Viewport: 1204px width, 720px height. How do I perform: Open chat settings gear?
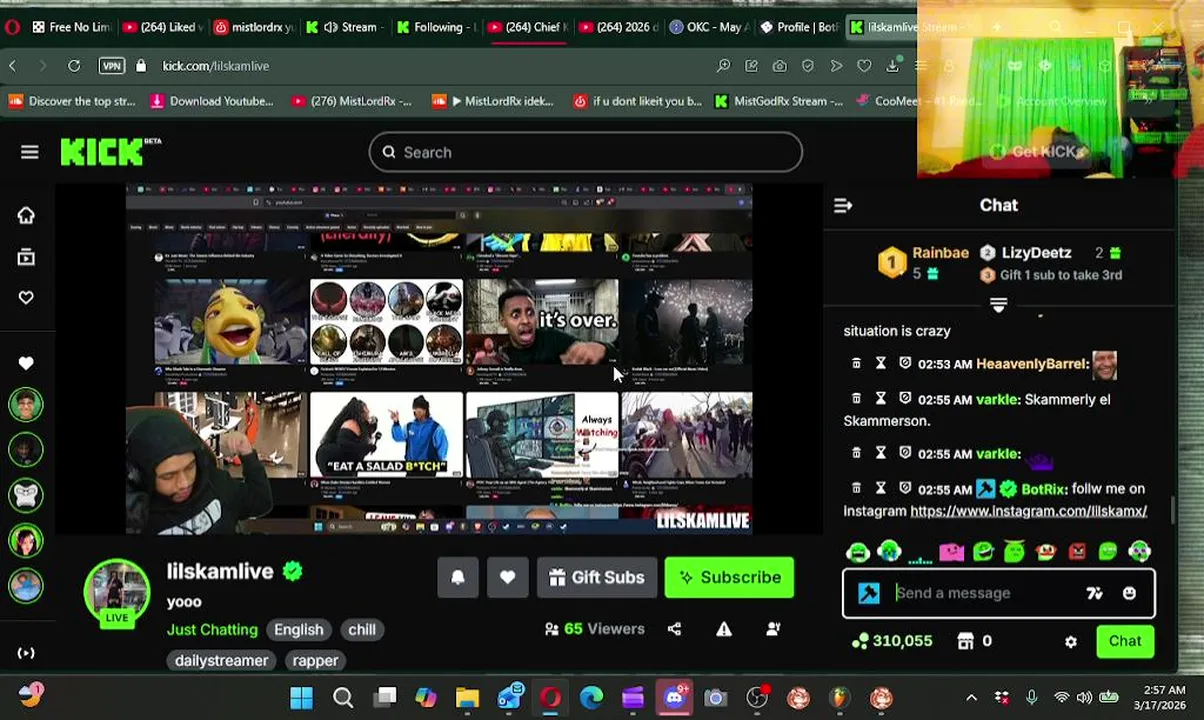[x=1071, y=642]
